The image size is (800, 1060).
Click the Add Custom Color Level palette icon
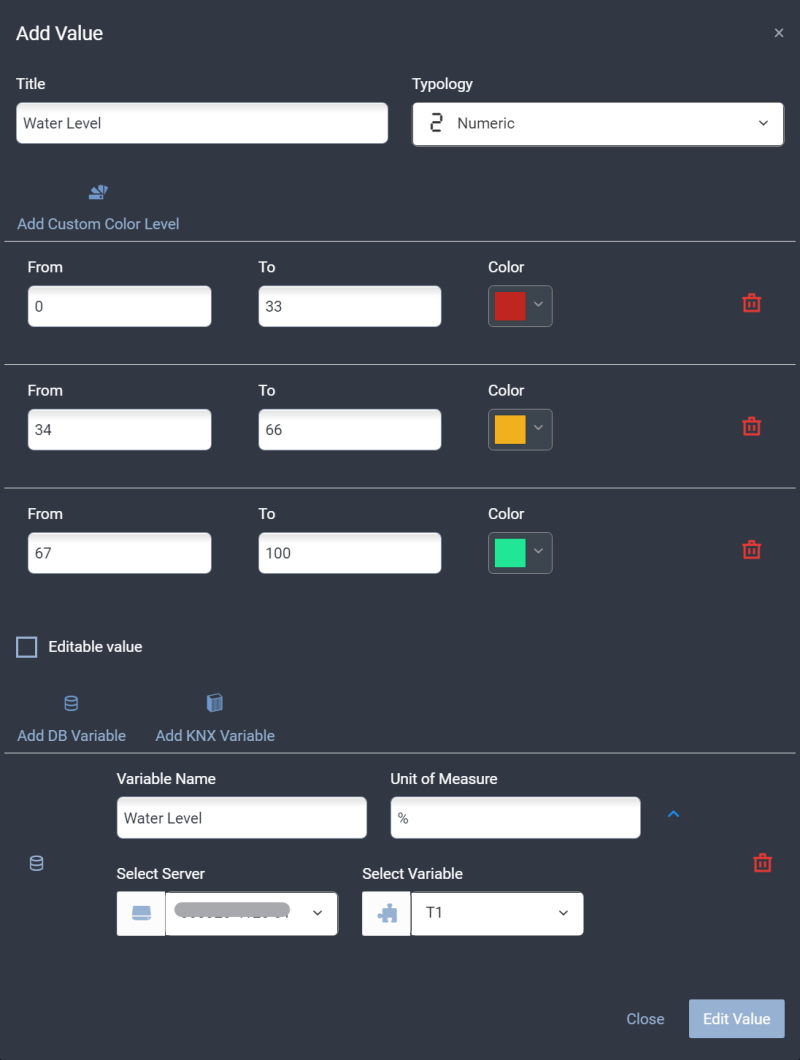tap(98, 193)
